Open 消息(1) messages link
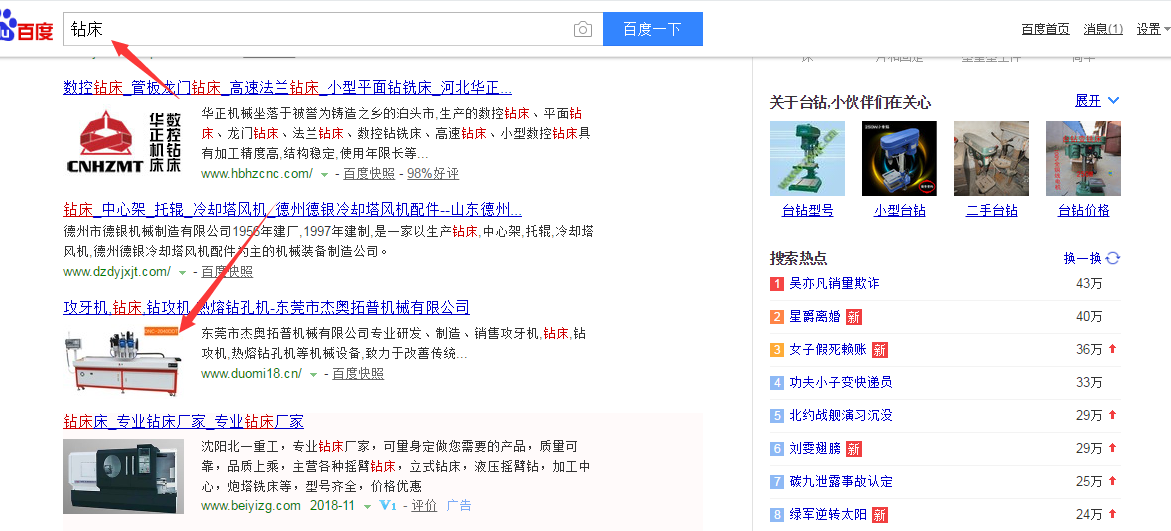 [1103, 29]
